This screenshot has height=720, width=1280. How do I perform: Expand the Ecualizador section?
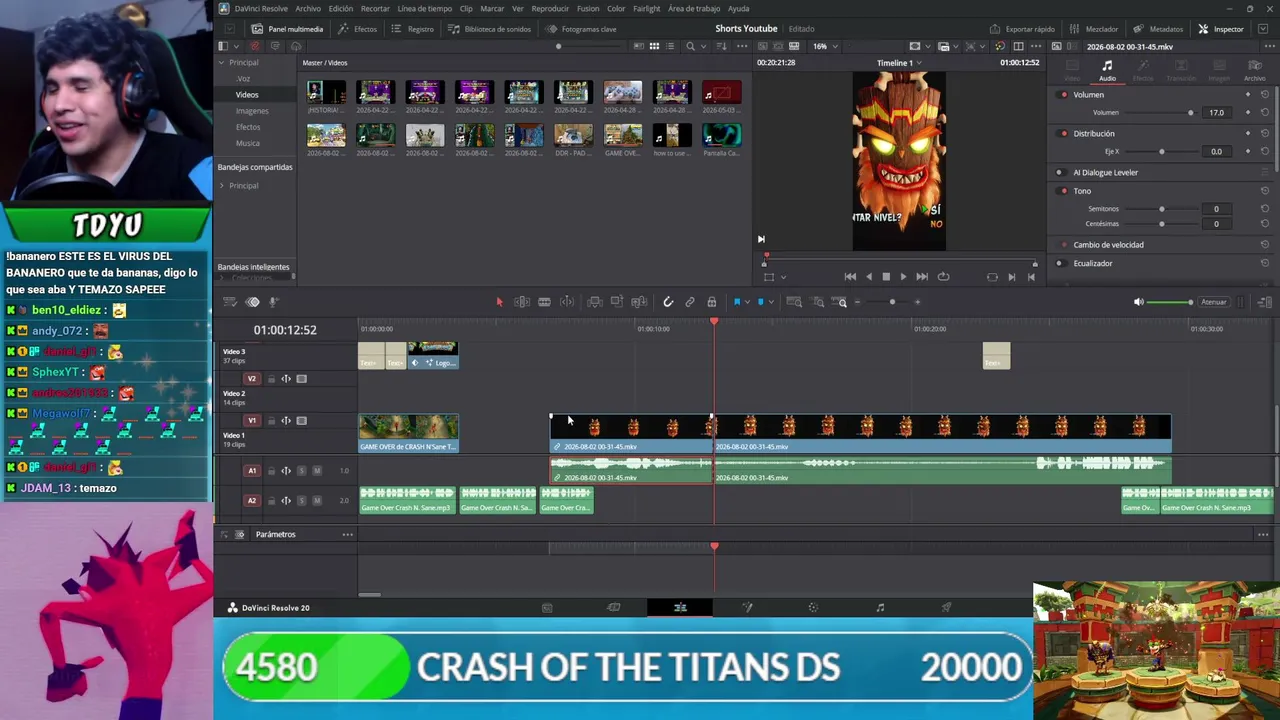(1093, 264)
